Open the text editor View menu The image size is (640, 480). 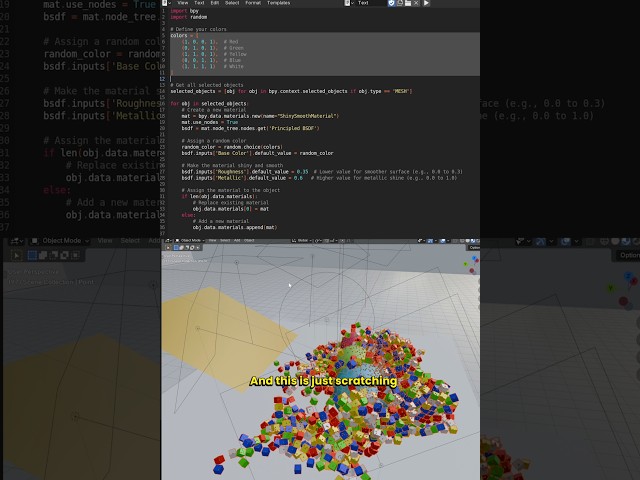click(182, 3)
